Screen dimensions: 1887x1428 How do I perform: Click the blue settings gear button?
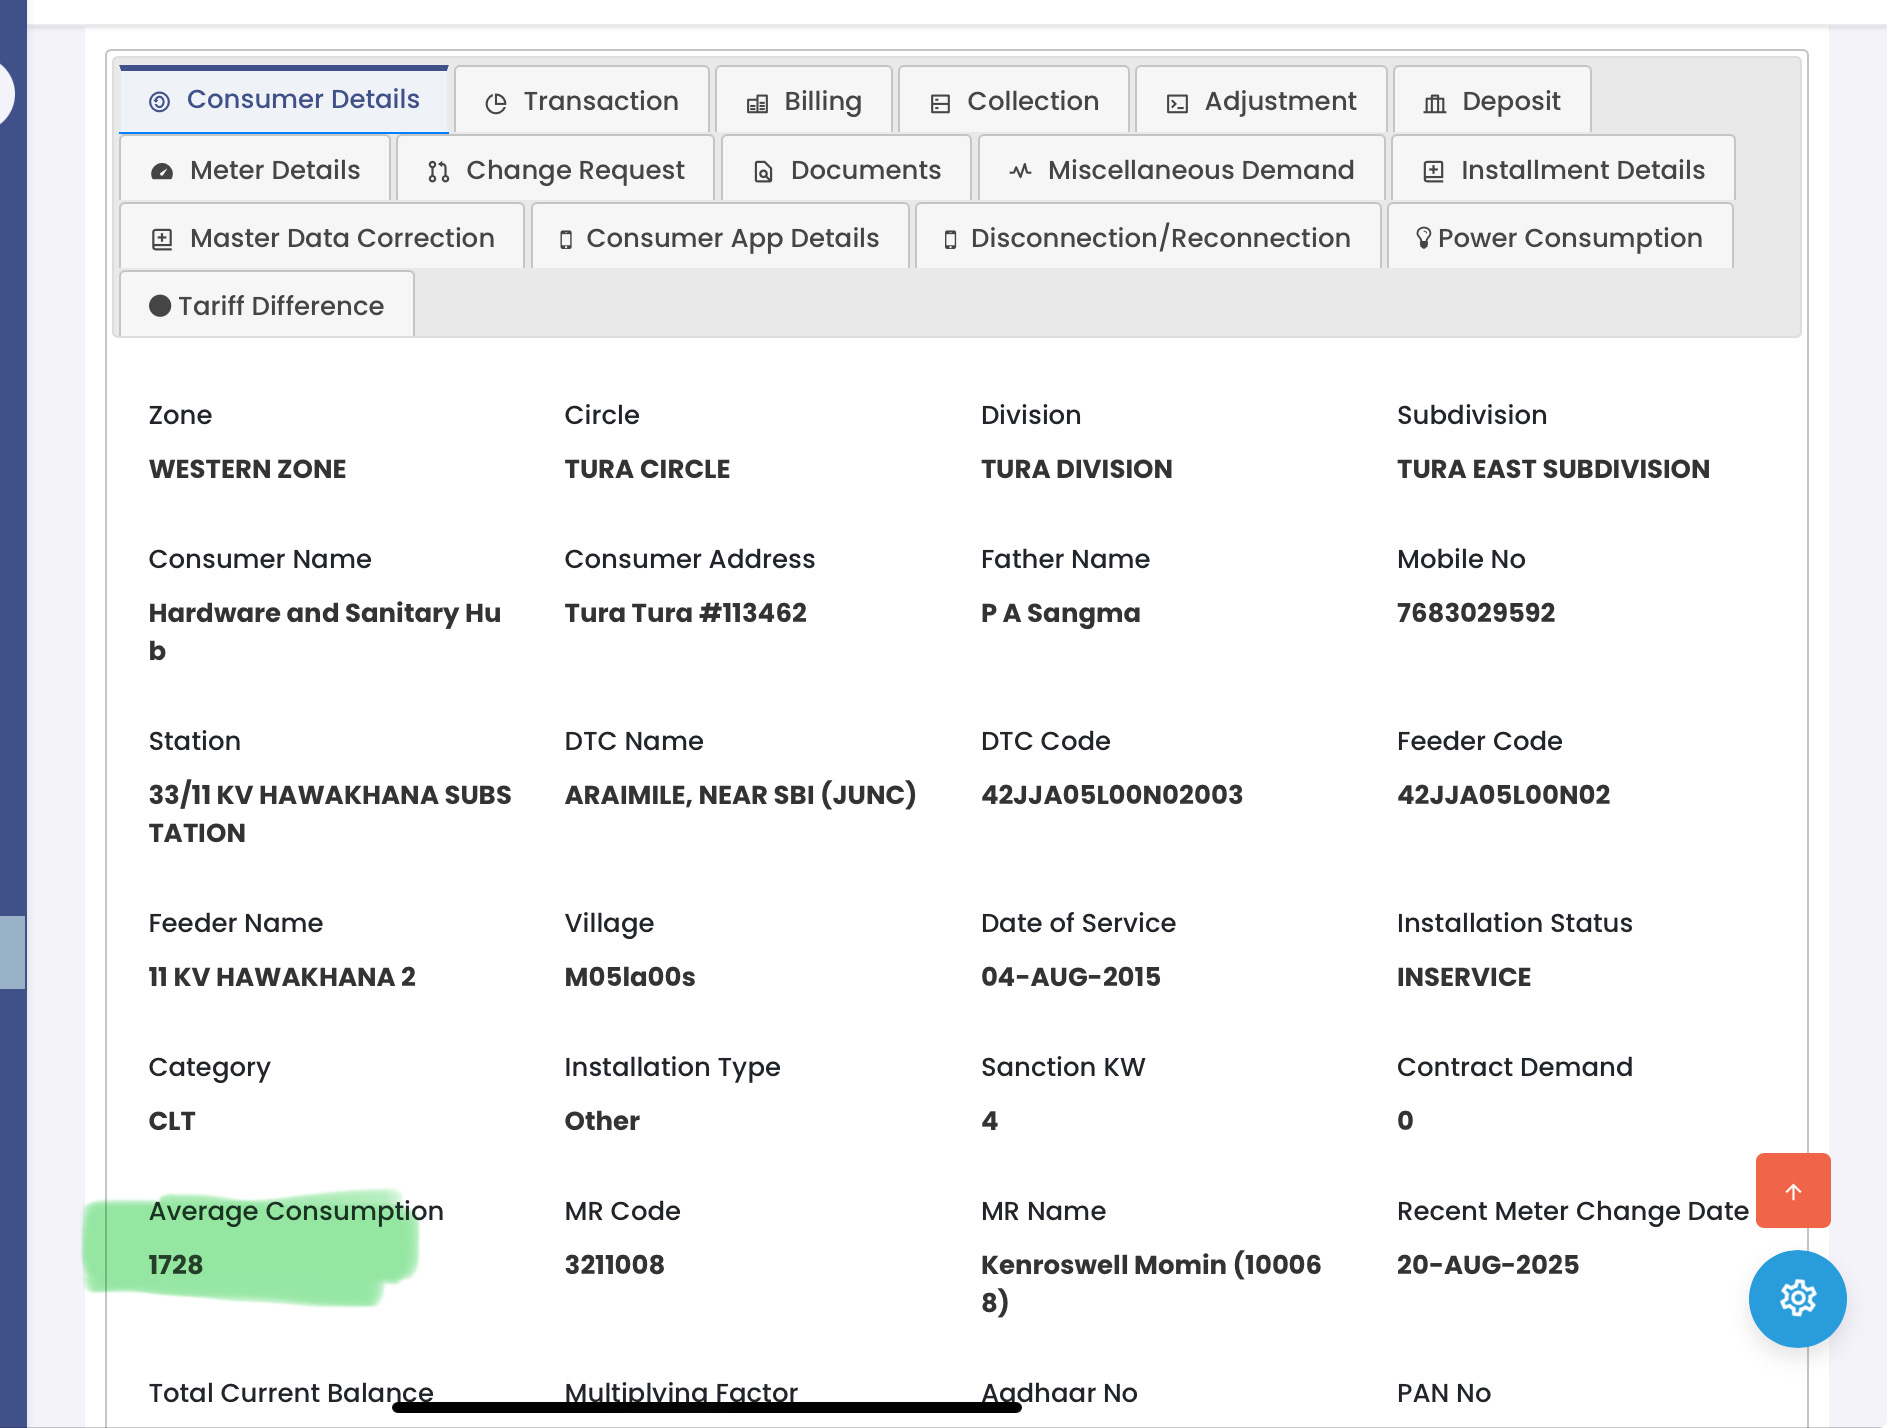[1797, 1298]
